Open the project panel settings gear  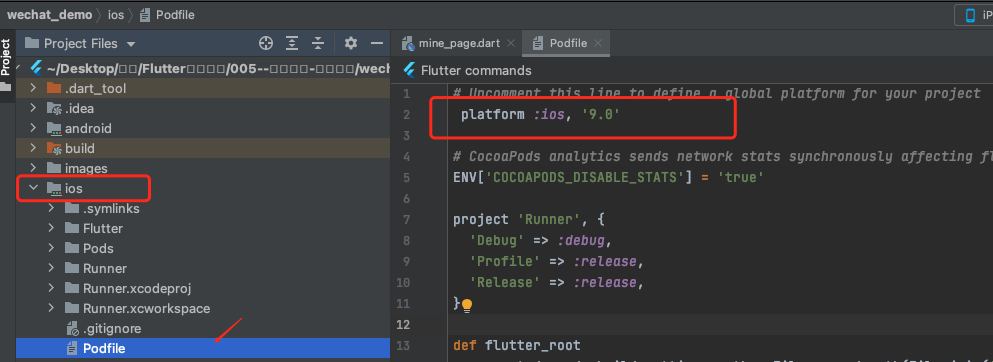point(351,43)
